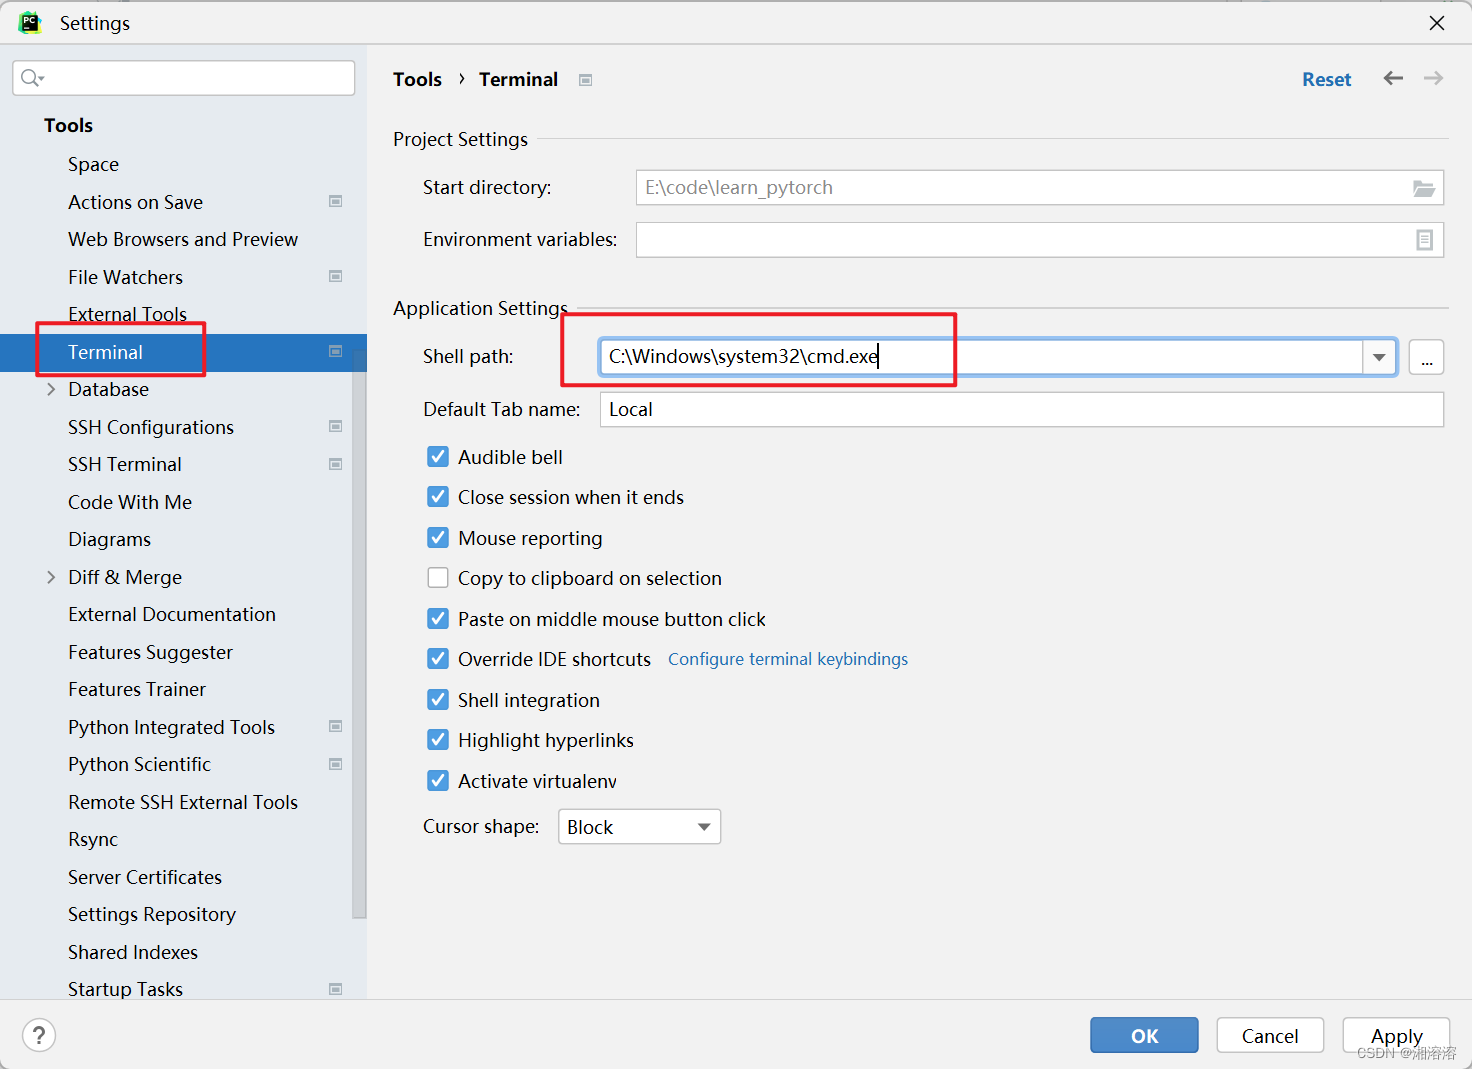This screenshot has width=1472, height=1069.
Task: Select Actions on Save settings page
Action: tap(135, 202)
